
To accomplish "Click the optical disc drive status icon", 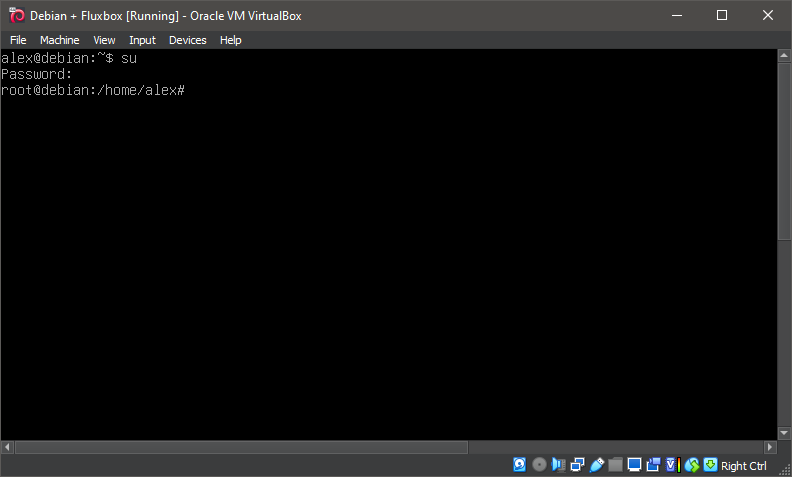I will (x=539, y=465).
